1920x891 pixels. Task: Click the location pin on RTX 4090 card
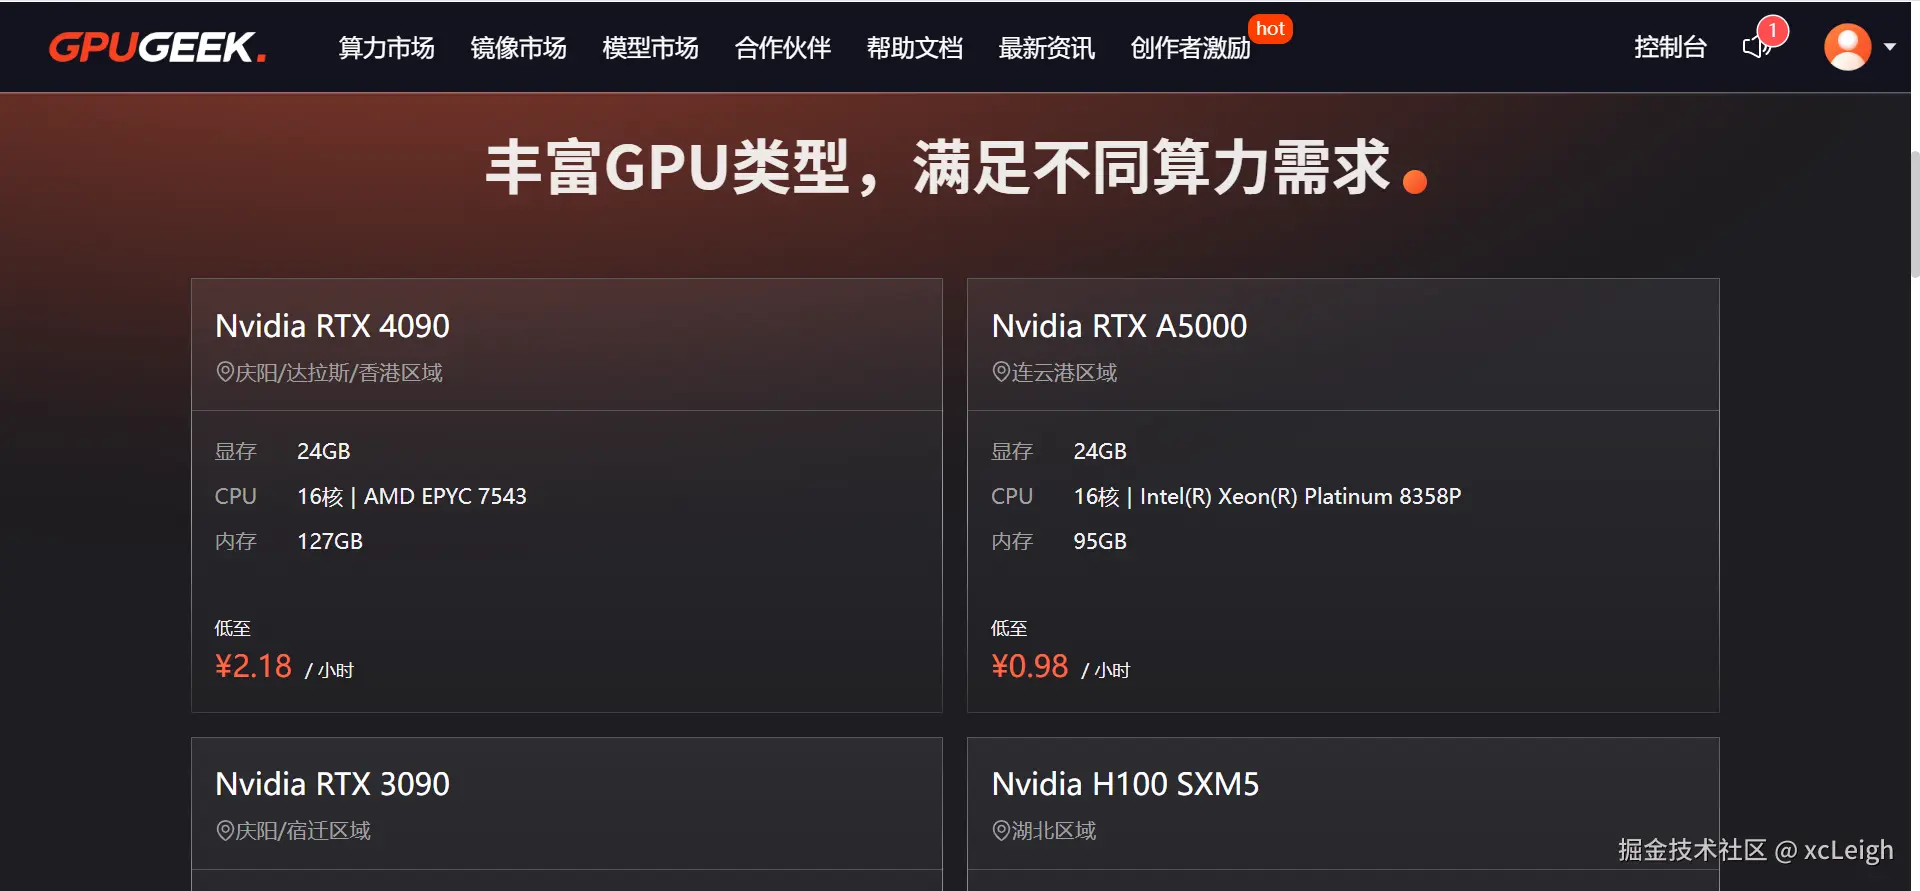tap(225, 372)
